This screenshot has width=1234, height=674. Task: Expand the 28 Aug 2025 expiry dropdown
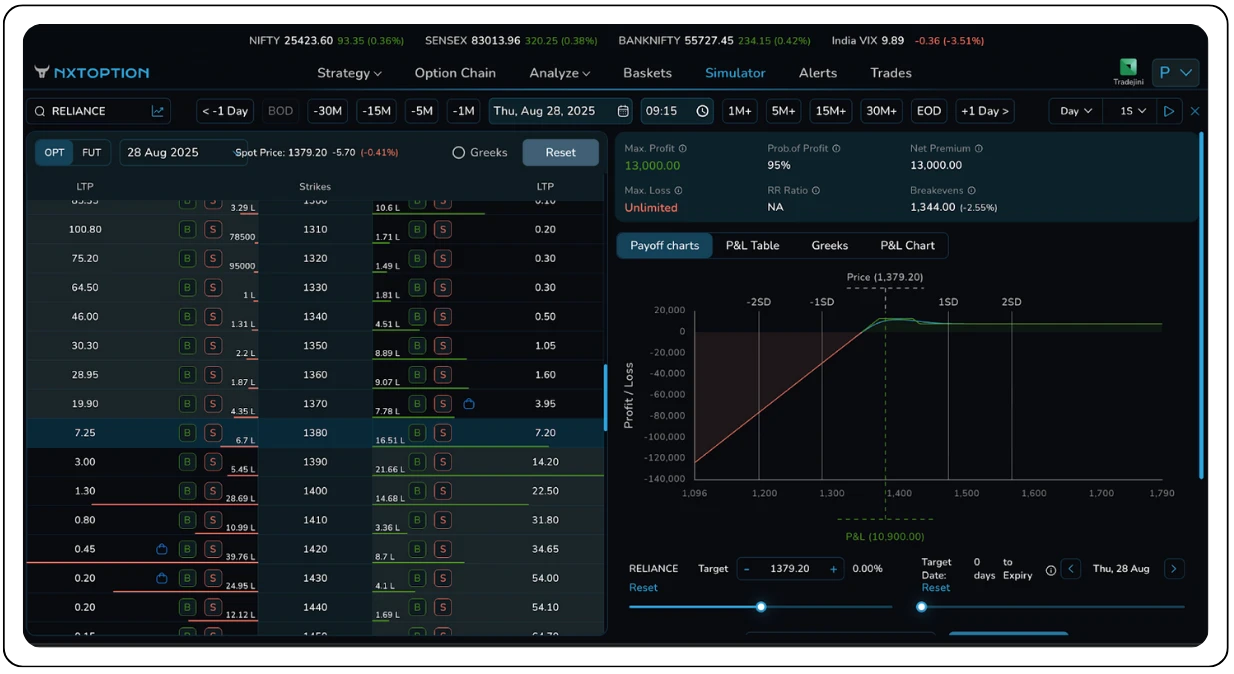[182, 153]
